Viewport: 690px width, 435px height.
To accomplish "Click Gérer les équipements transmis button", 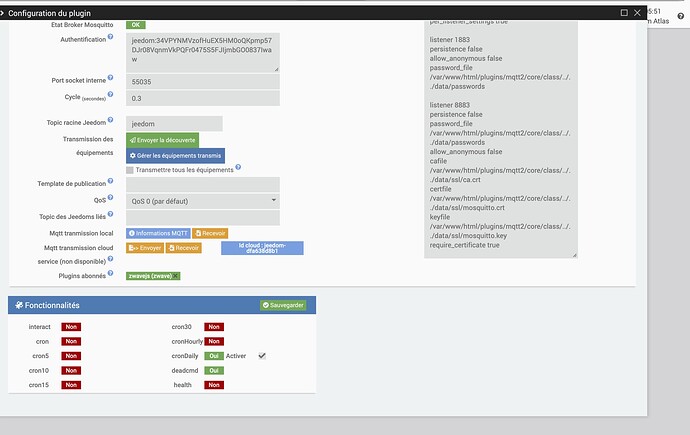I will (x=176, y=156).
